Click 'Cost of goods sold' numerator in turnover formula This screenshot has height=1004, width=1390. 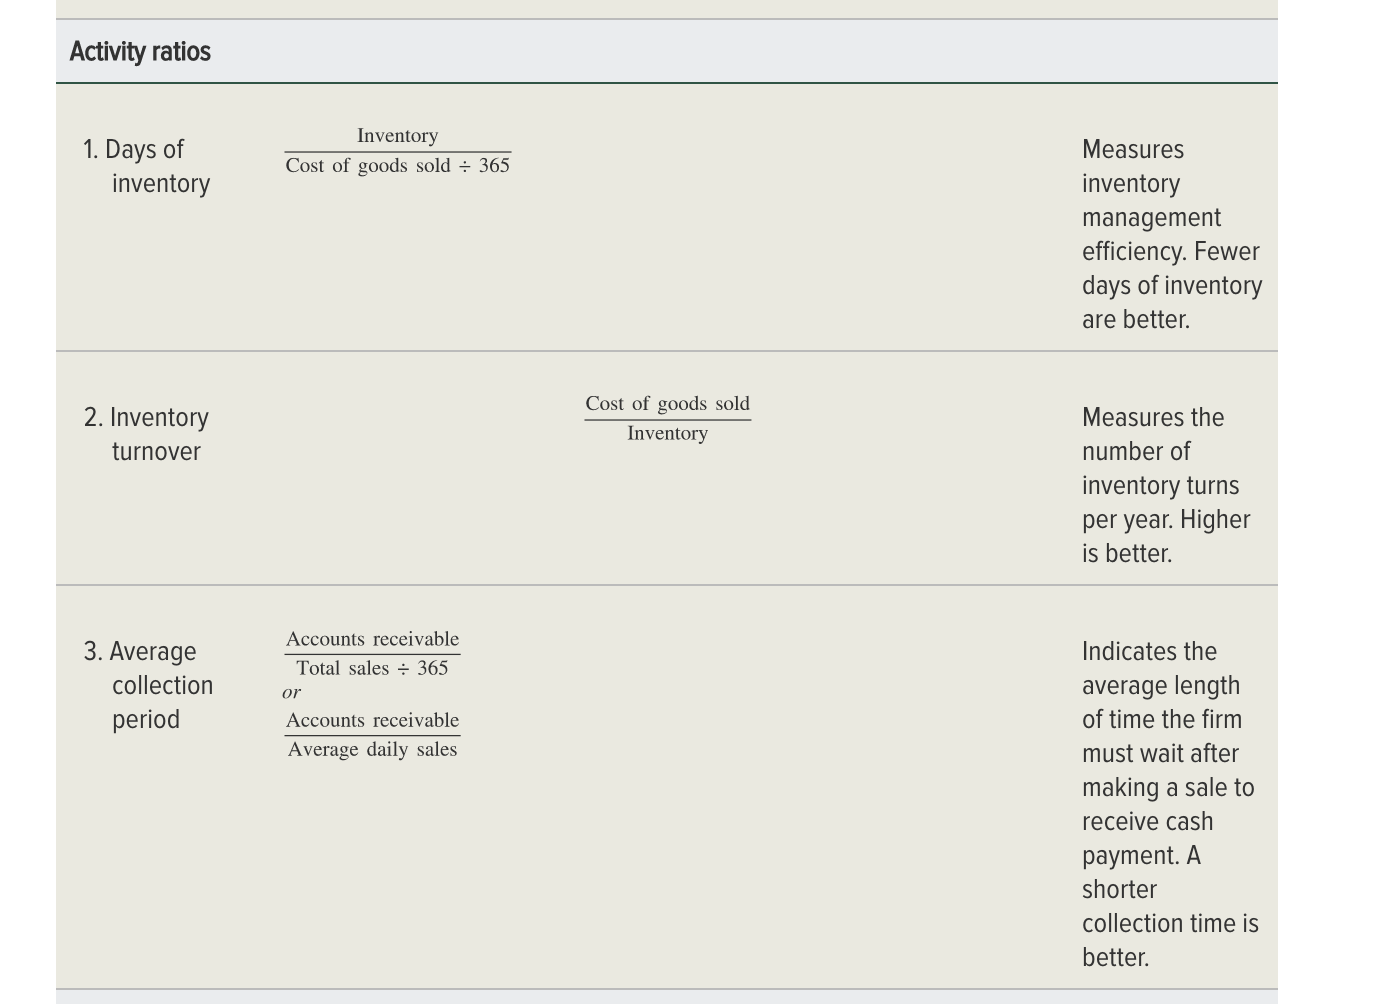pyautogui.click(x=667, y=403)
